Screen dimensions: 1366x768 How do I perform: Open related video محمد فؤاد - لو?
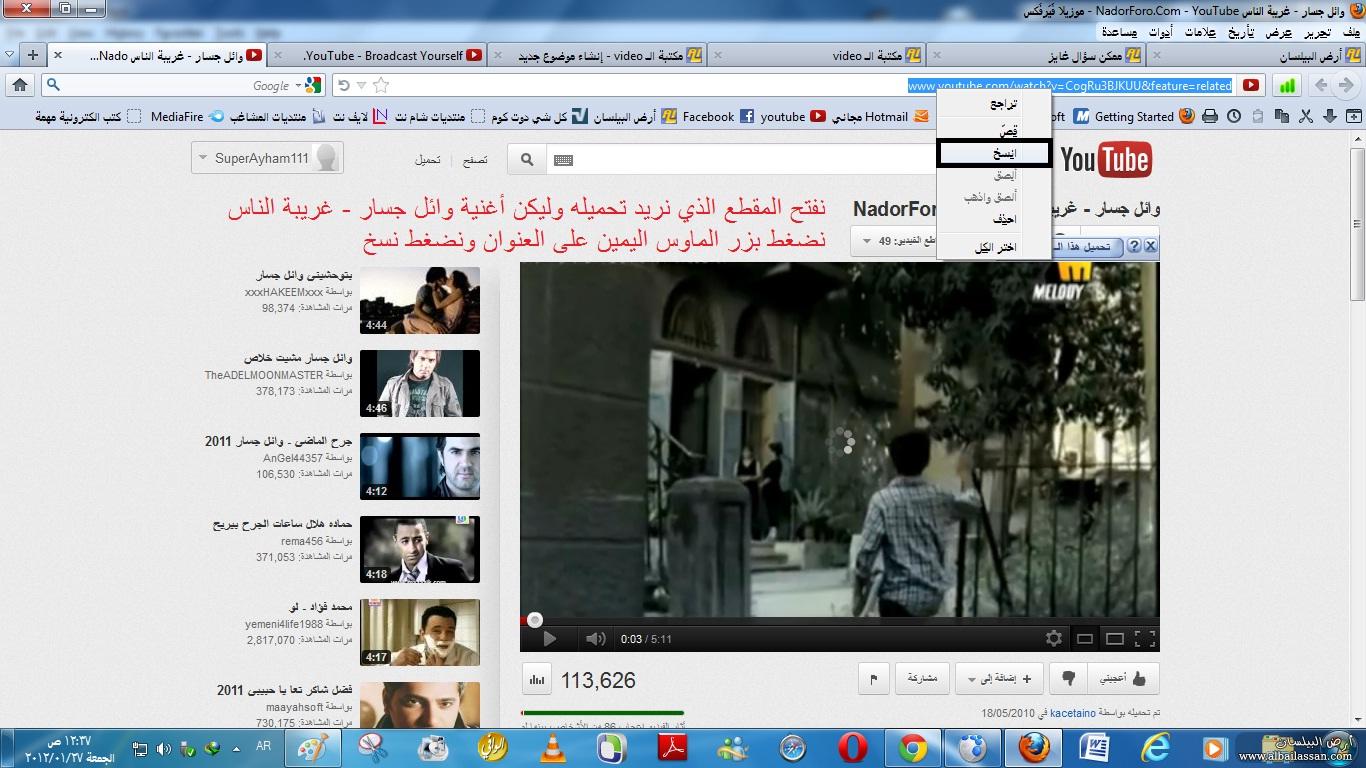[420, 632]
